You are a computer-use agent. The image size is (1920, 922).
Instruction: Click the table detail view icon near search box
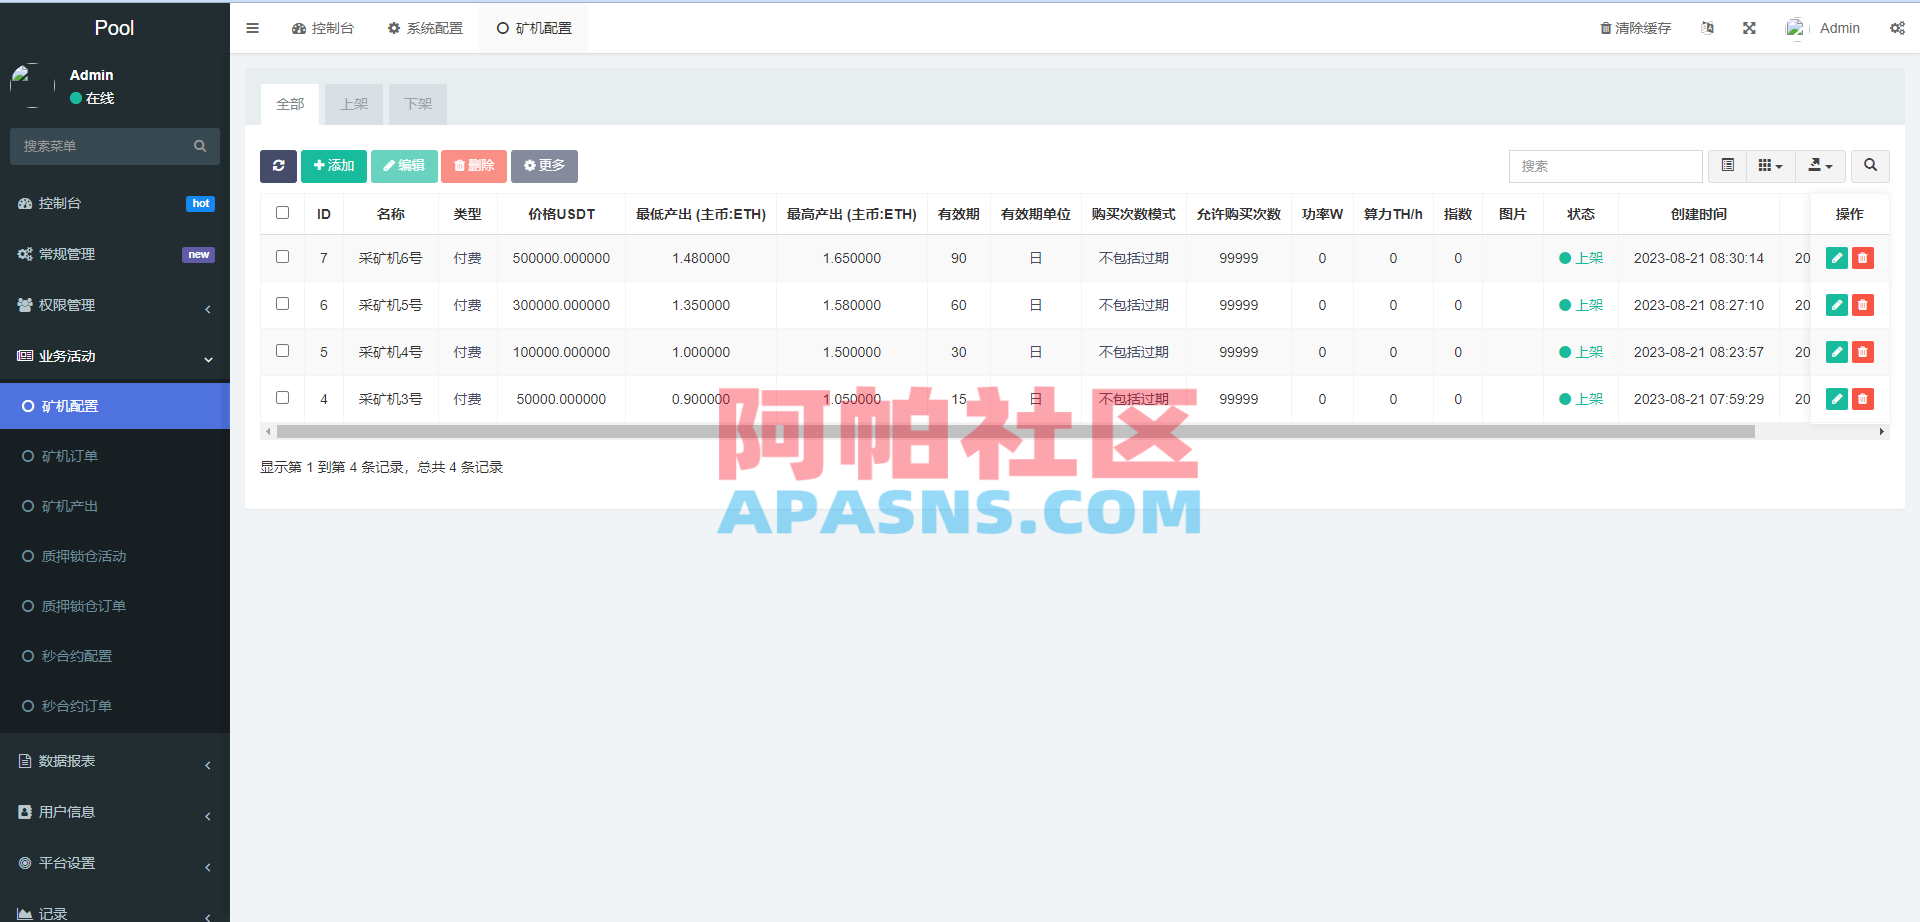[1726, 166]
